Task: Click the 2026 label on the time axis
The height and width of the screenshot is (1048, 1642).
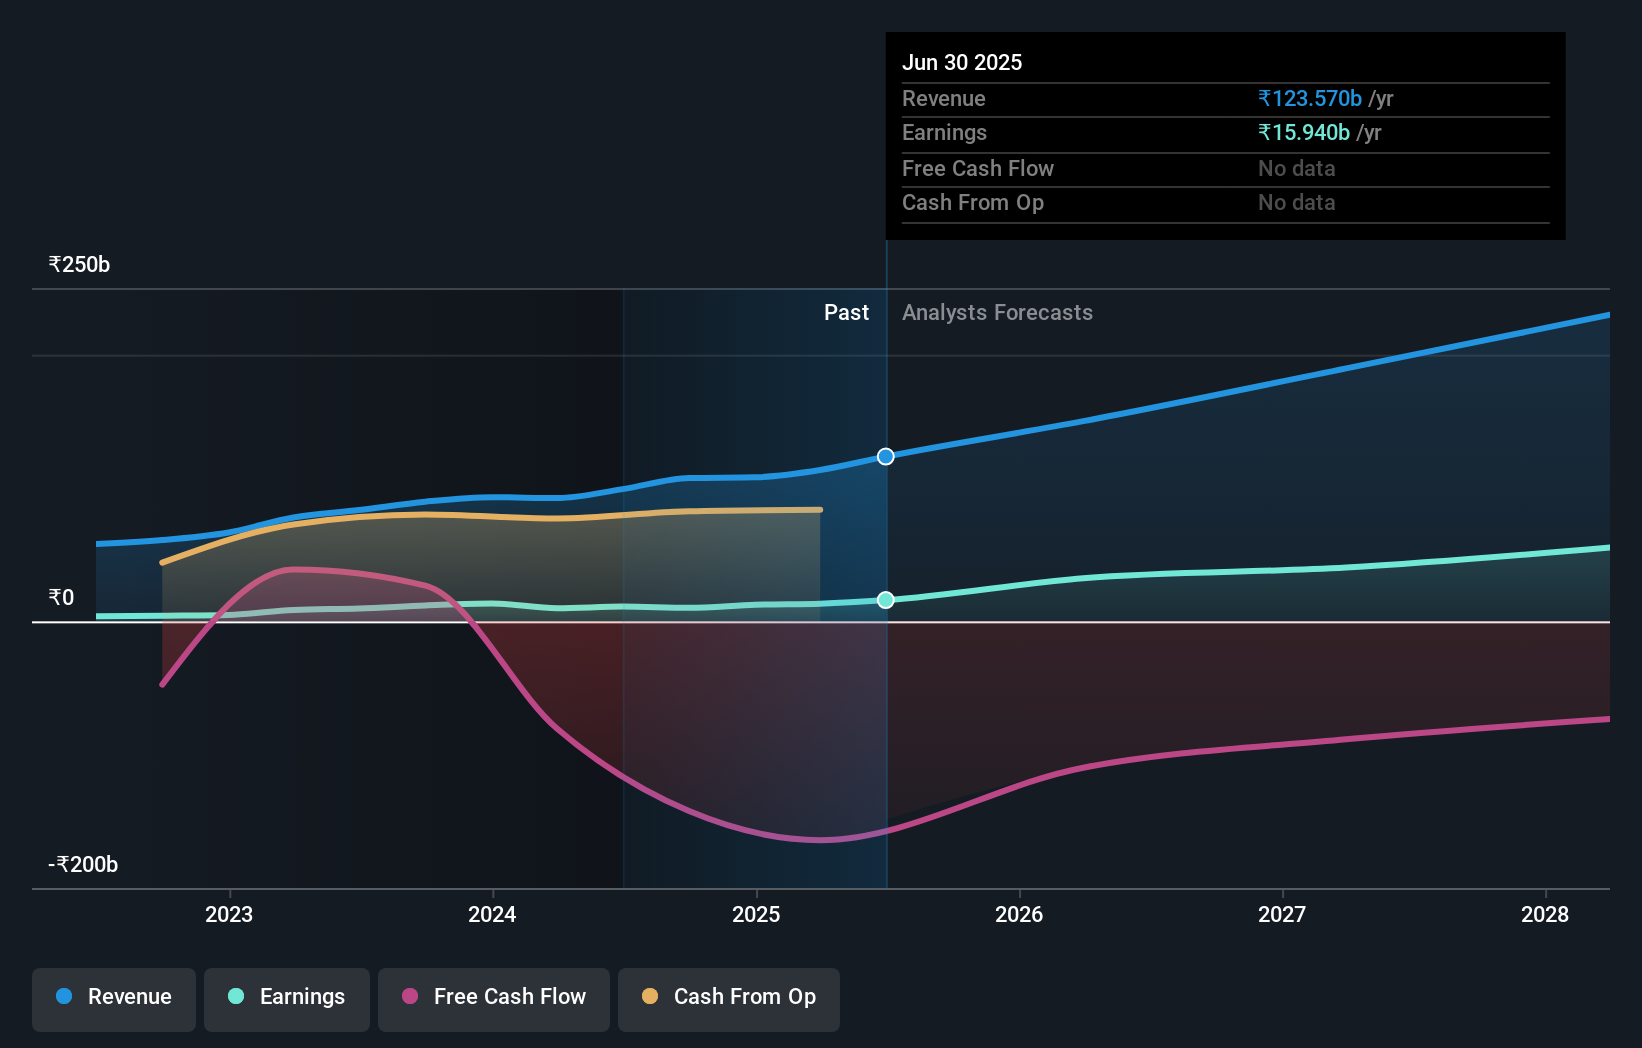Action: 1018,913
